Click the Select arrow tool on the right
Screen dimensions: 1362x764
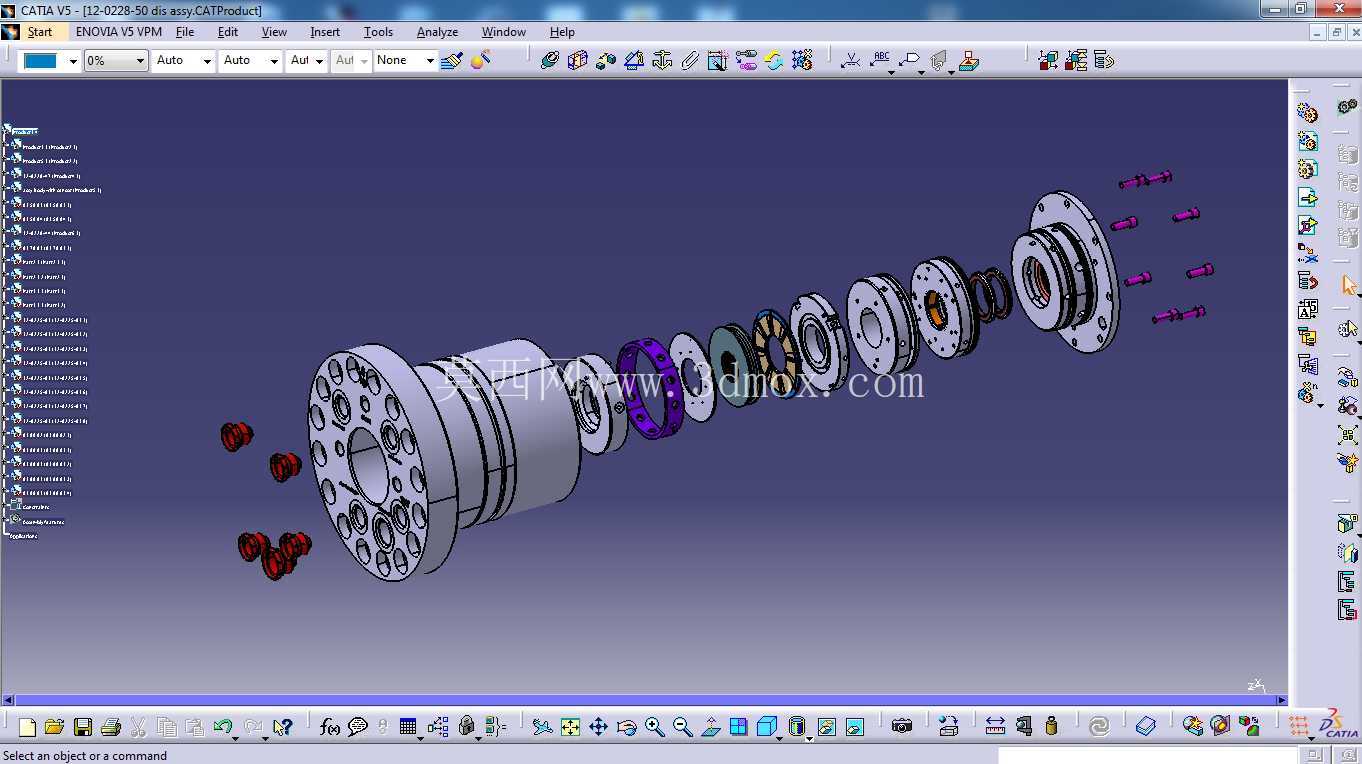point(1348,286)
